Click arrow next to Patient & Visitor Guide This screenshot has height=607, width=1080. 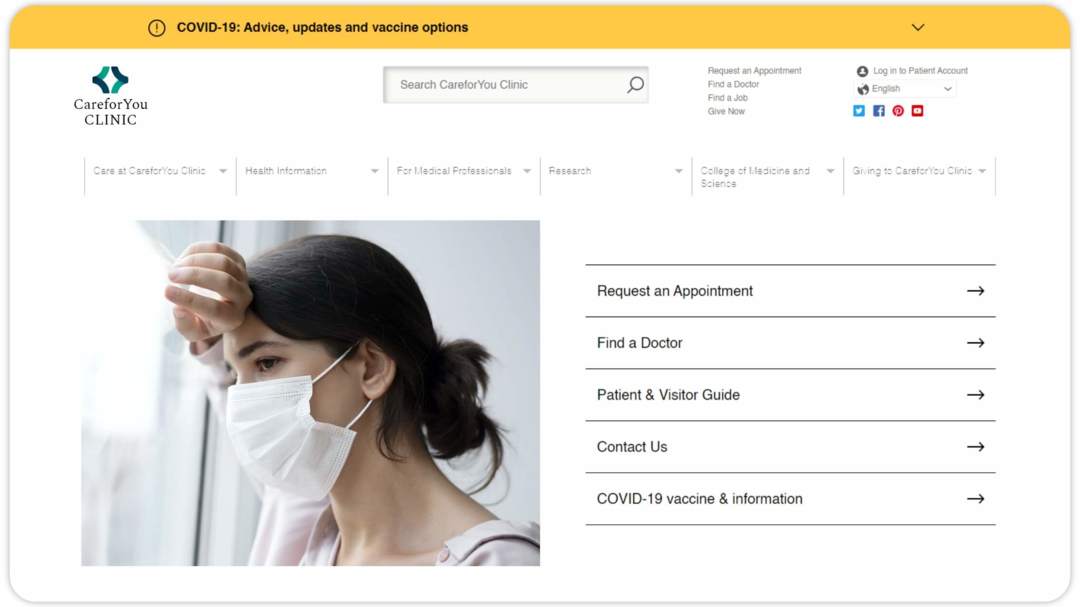click(975, 395)
